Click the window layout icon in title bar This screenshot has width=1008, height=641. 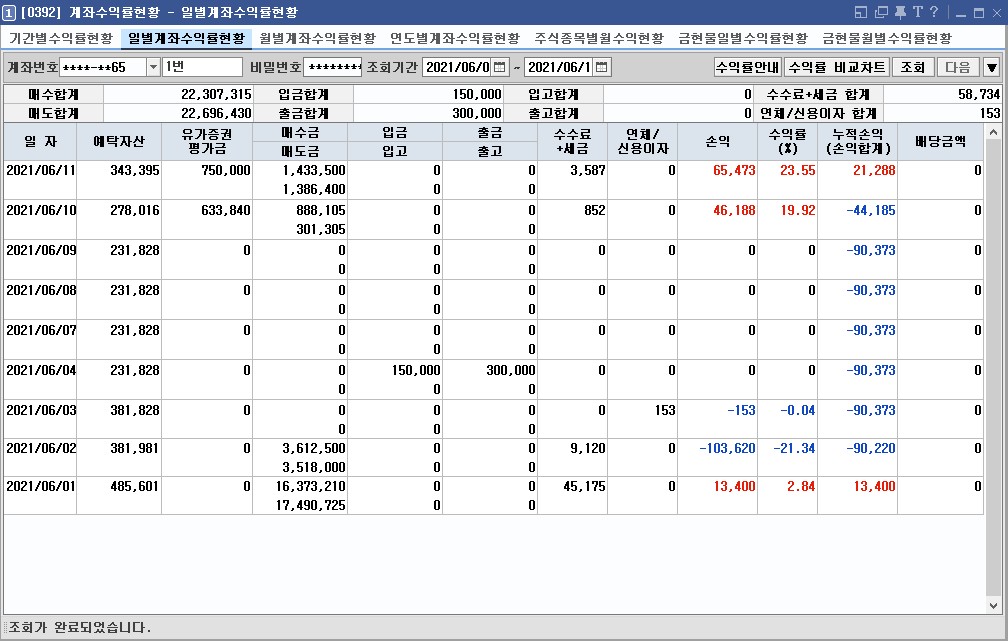pyautogui.click(x=862, y=12)
